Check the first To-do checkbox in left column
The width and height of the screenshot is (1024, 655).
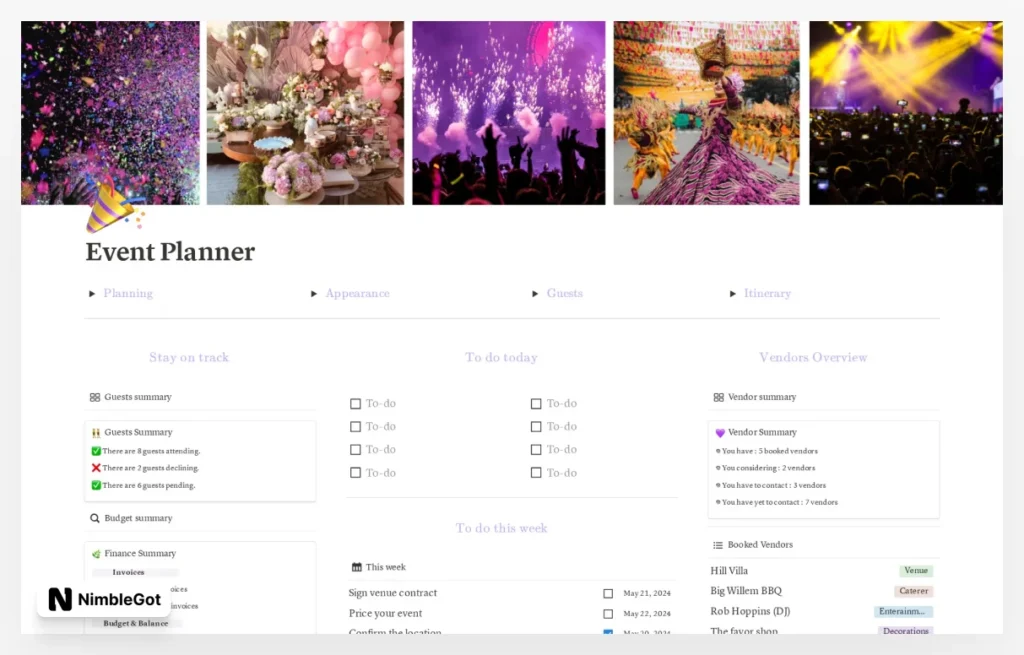(x=355, y=404)
